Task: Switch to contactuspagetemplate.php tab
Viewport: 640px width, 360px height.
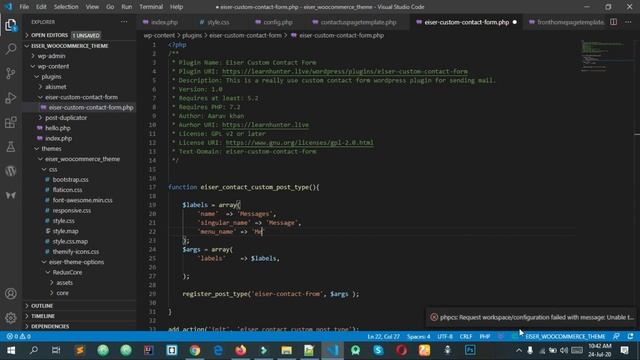Action: tap(358, 22)
